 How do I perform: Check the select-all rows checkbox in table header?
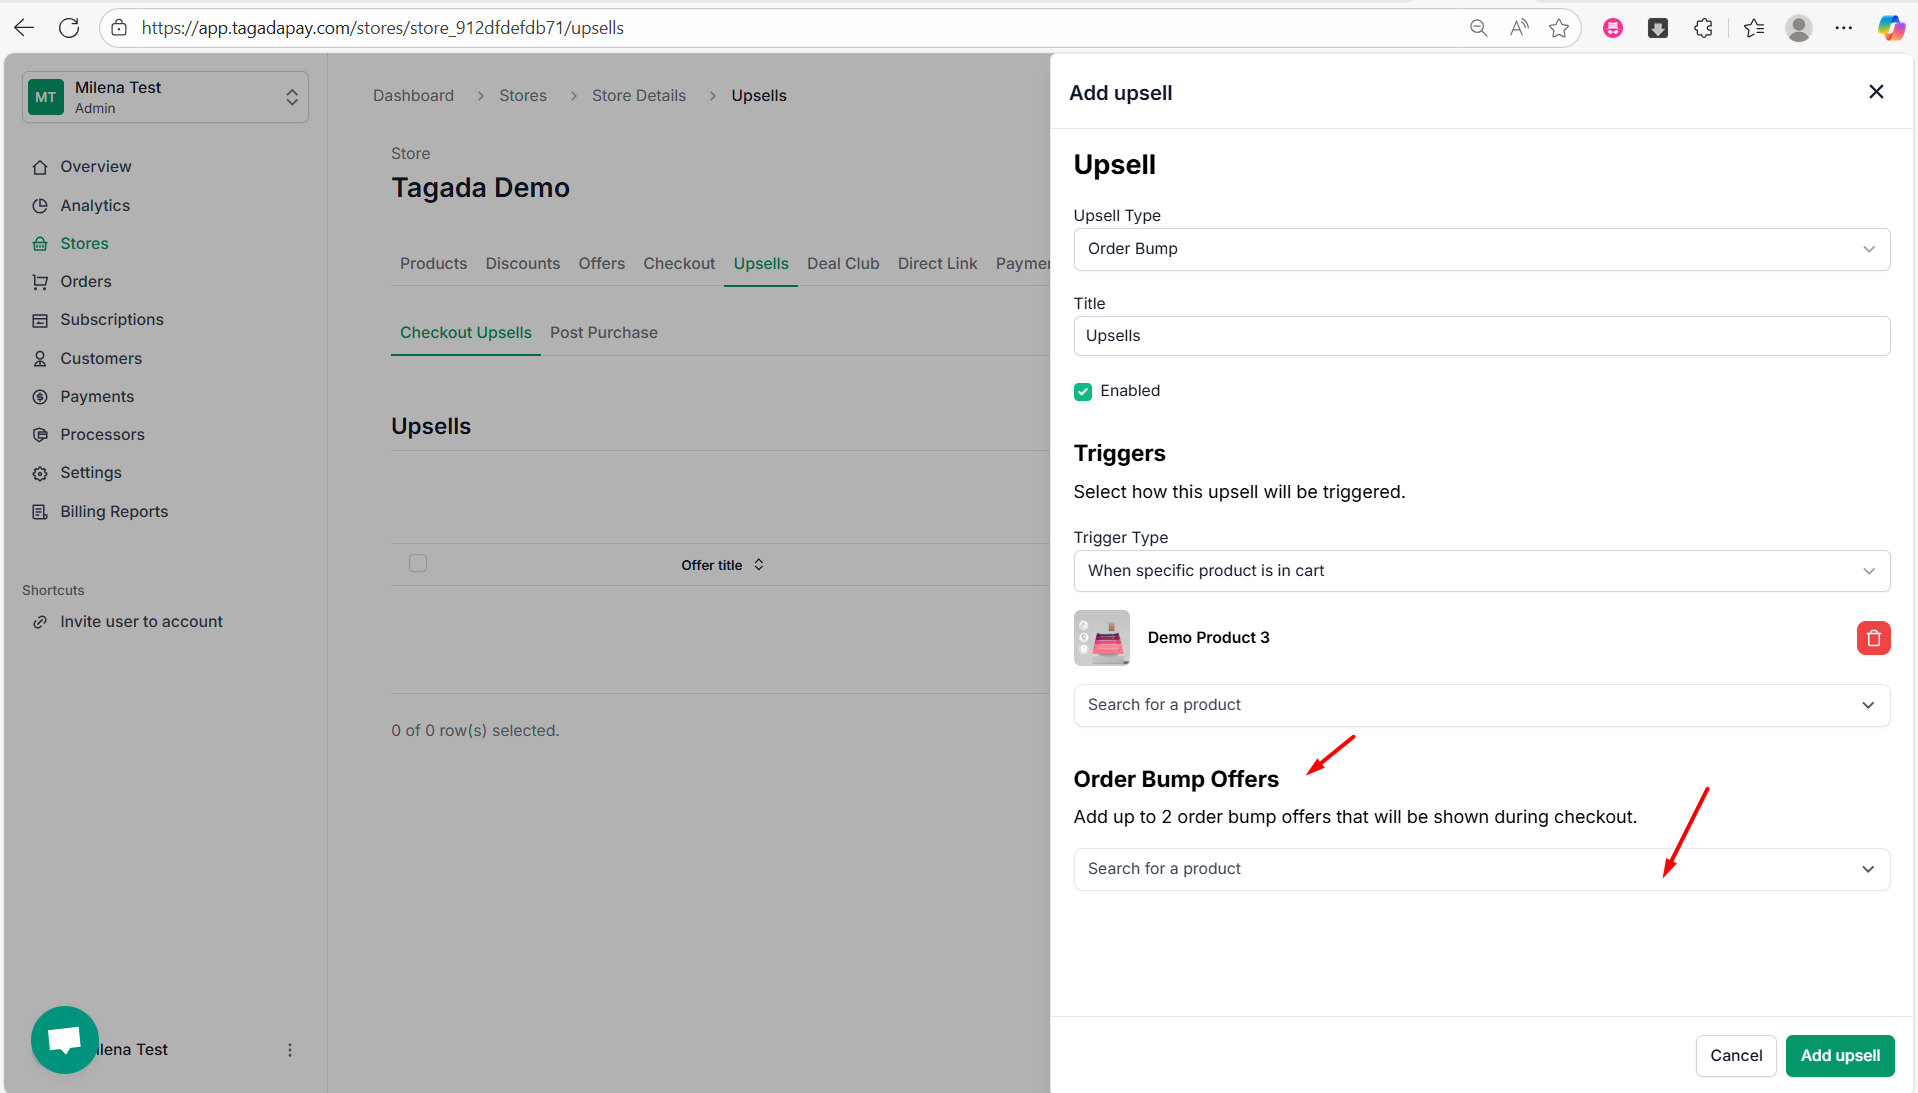pyautogui.click(x=418, y=564)
